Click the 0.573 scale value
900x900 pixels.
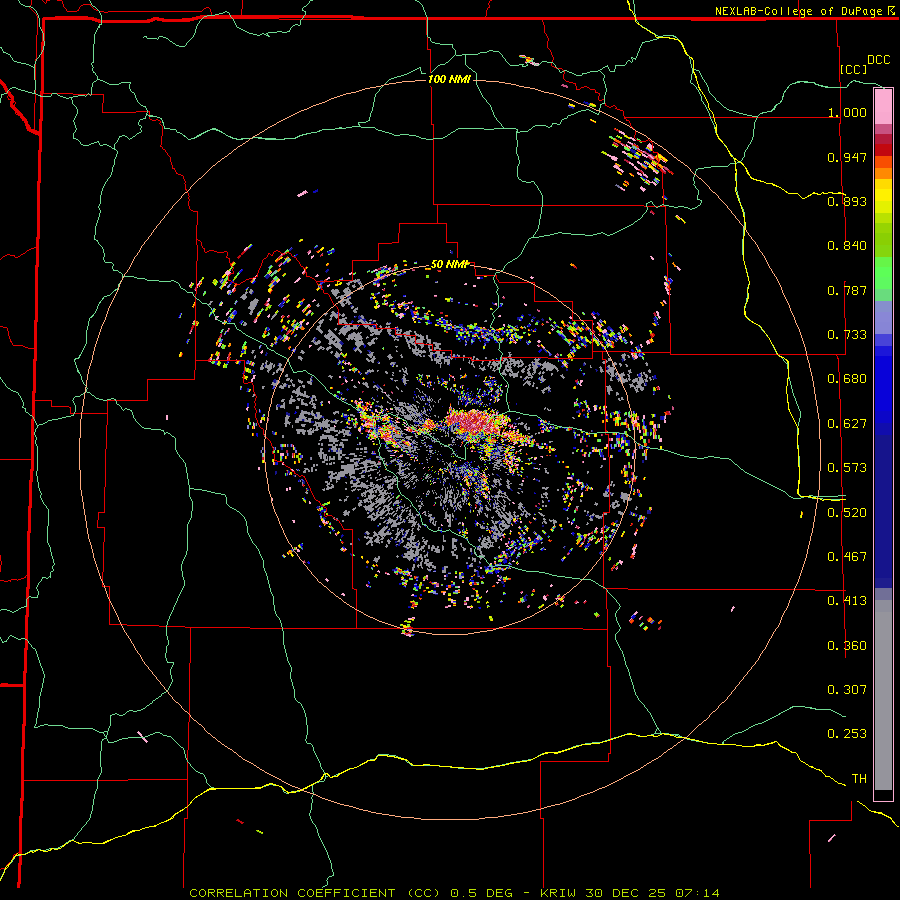(x=847, y=468)
